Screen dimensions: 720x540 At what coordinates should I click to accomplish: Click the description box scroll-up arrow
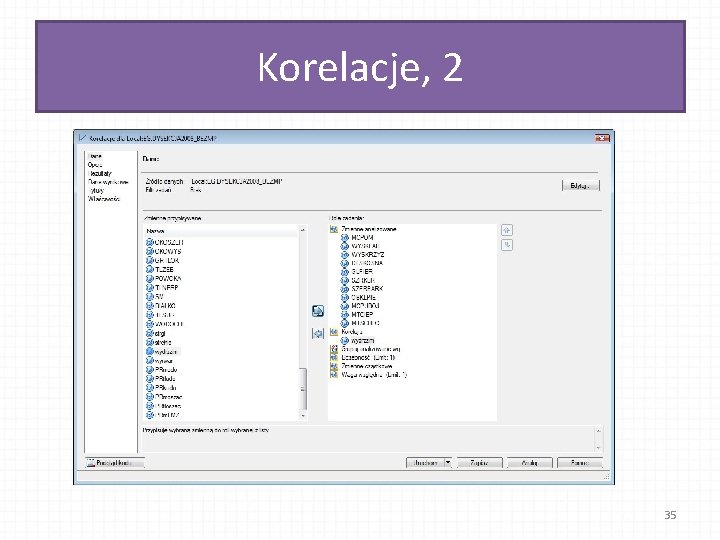click(x=598, y=431)
